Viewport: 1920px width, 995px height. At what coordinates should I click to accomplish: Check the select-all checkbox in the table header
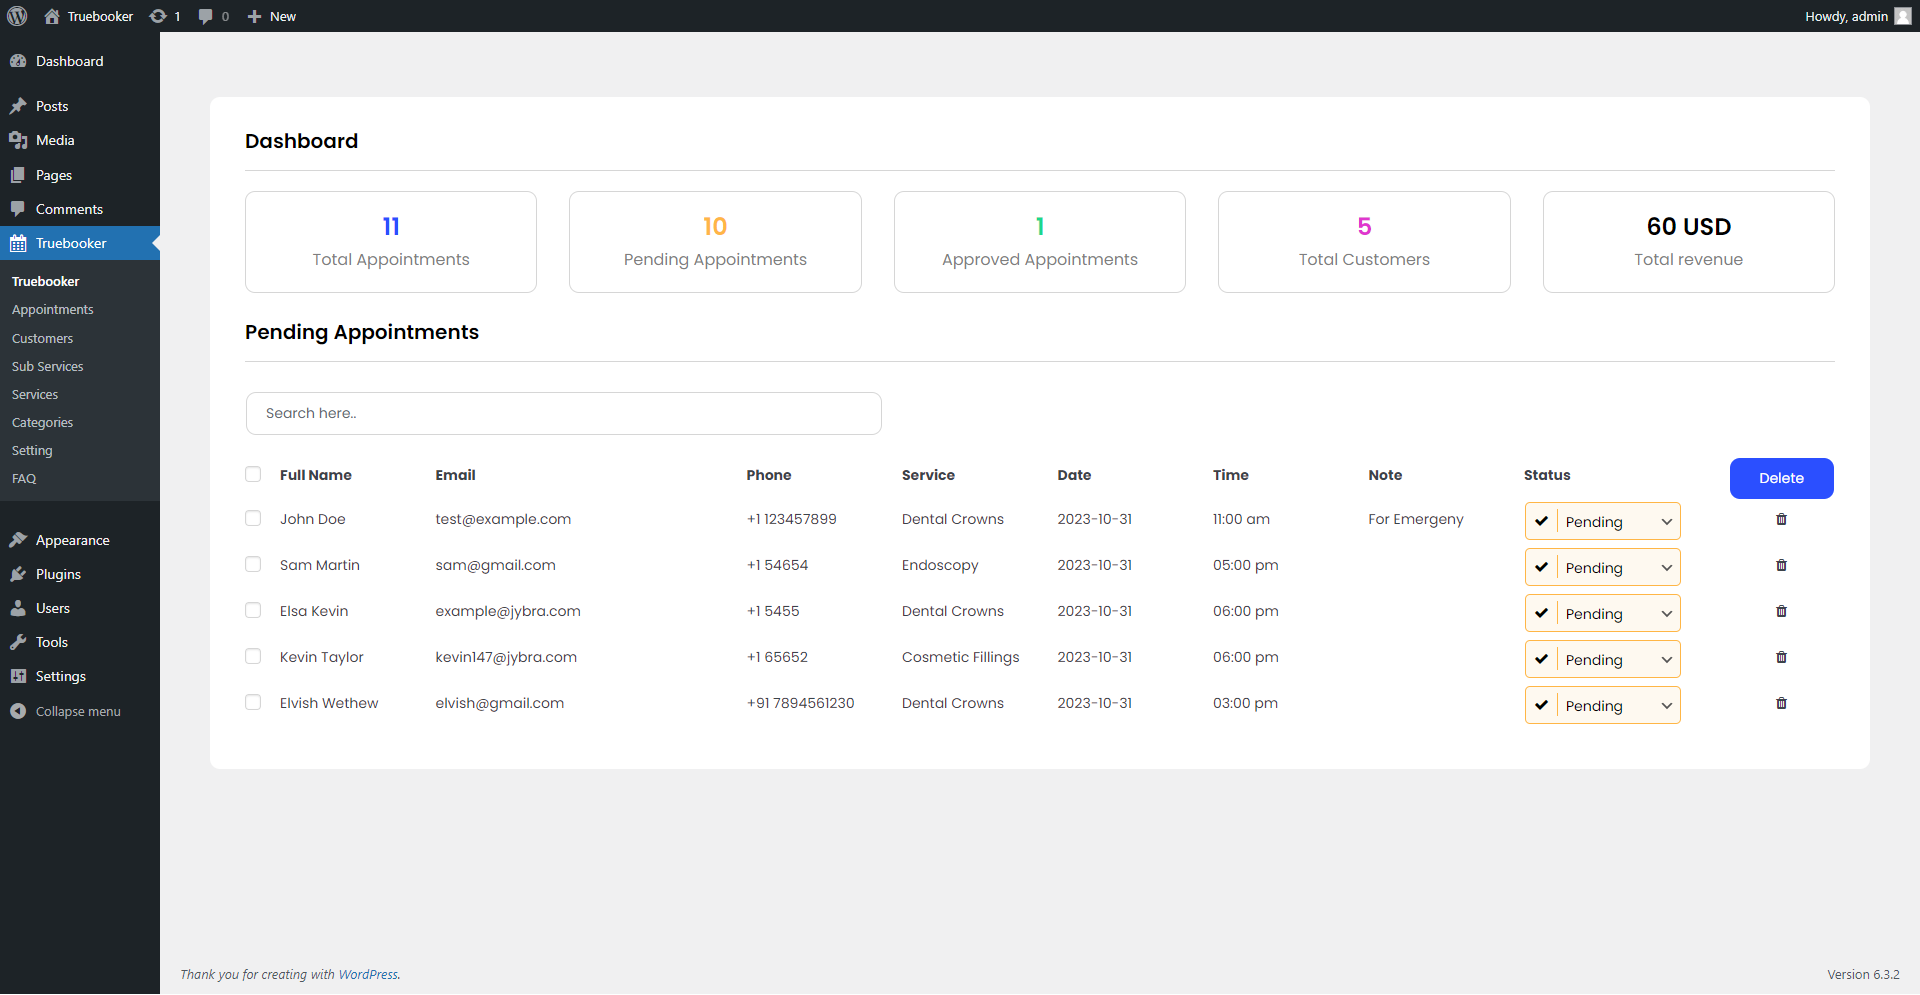pos(253,474)
